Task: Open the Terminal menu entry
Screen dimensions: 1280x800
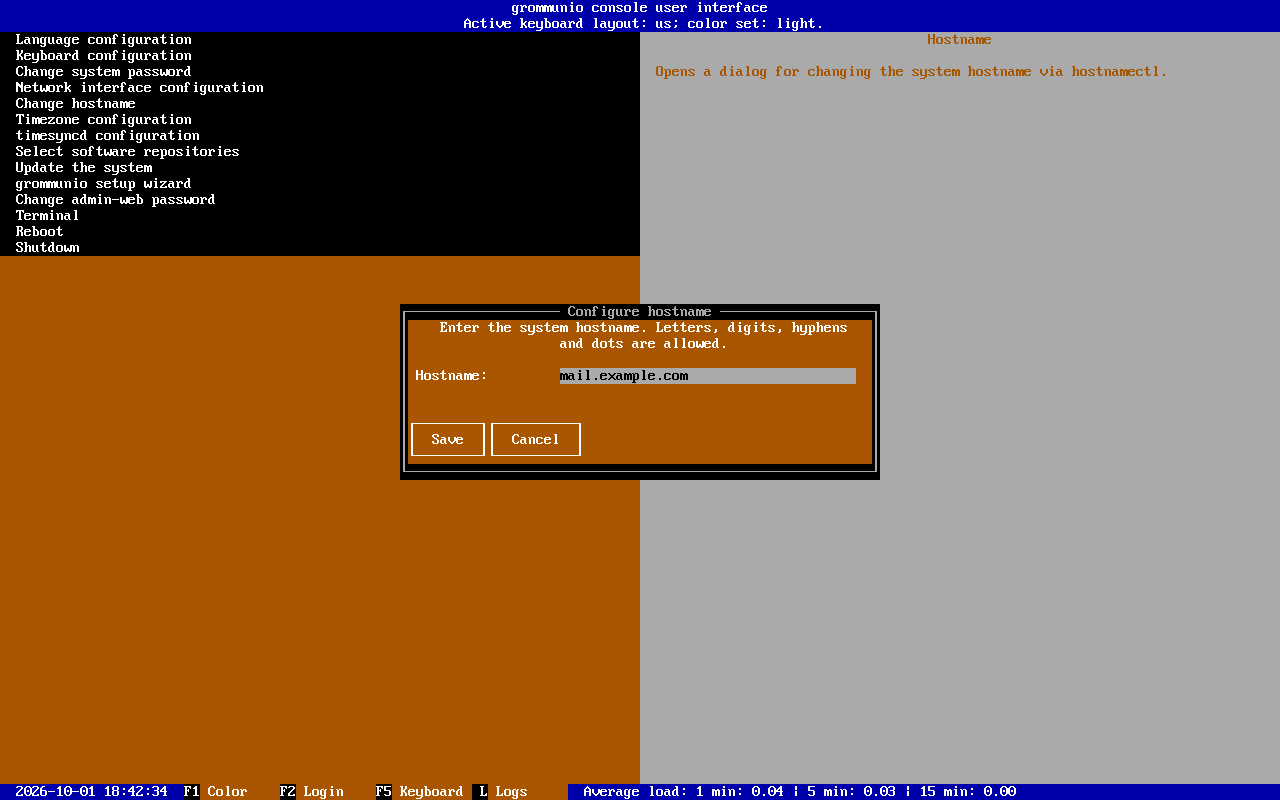Action: (47, 216)
